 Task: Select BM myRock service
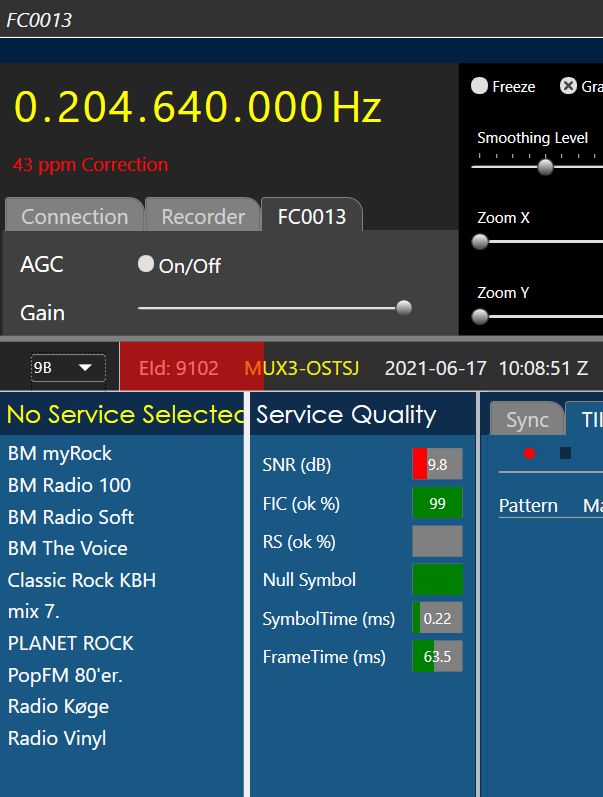[60, 453]
